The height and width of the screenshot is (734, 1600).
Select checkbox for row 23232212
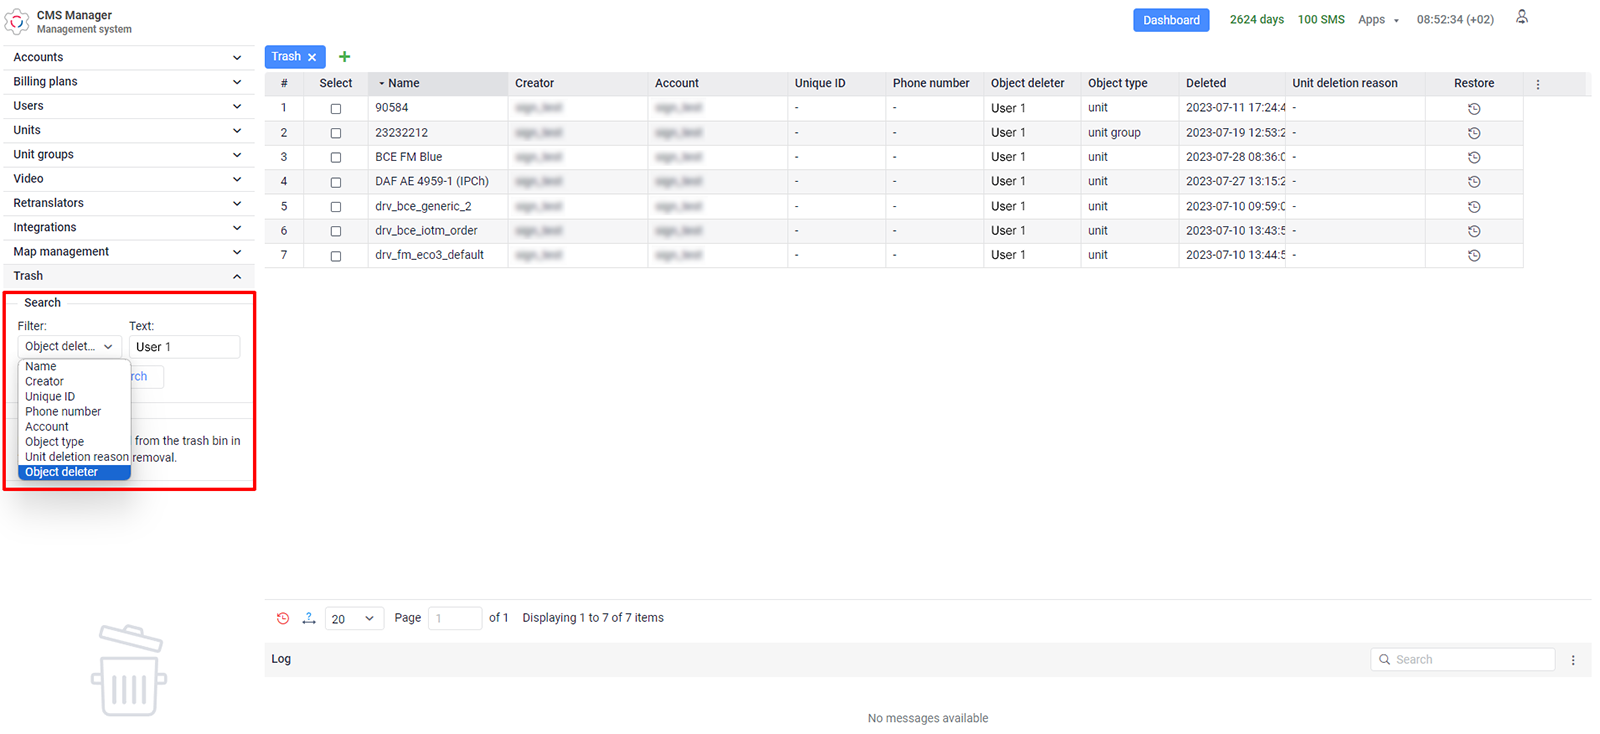336,133
